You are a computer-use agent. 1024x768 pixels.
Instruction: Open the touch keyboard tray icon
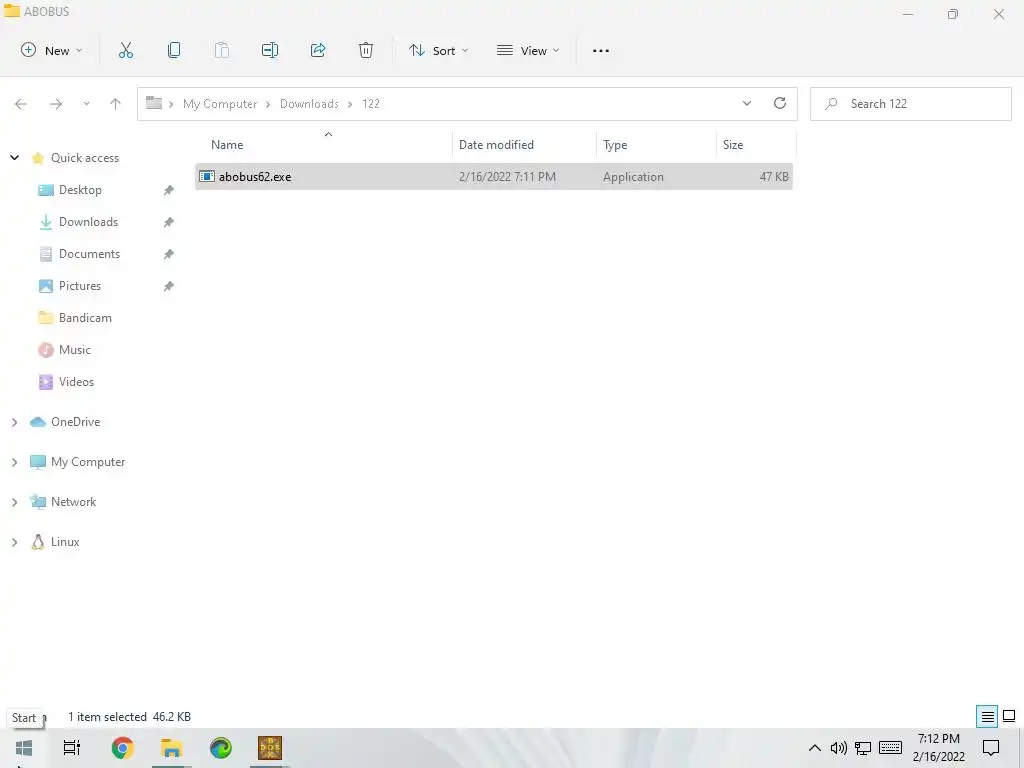890,748
